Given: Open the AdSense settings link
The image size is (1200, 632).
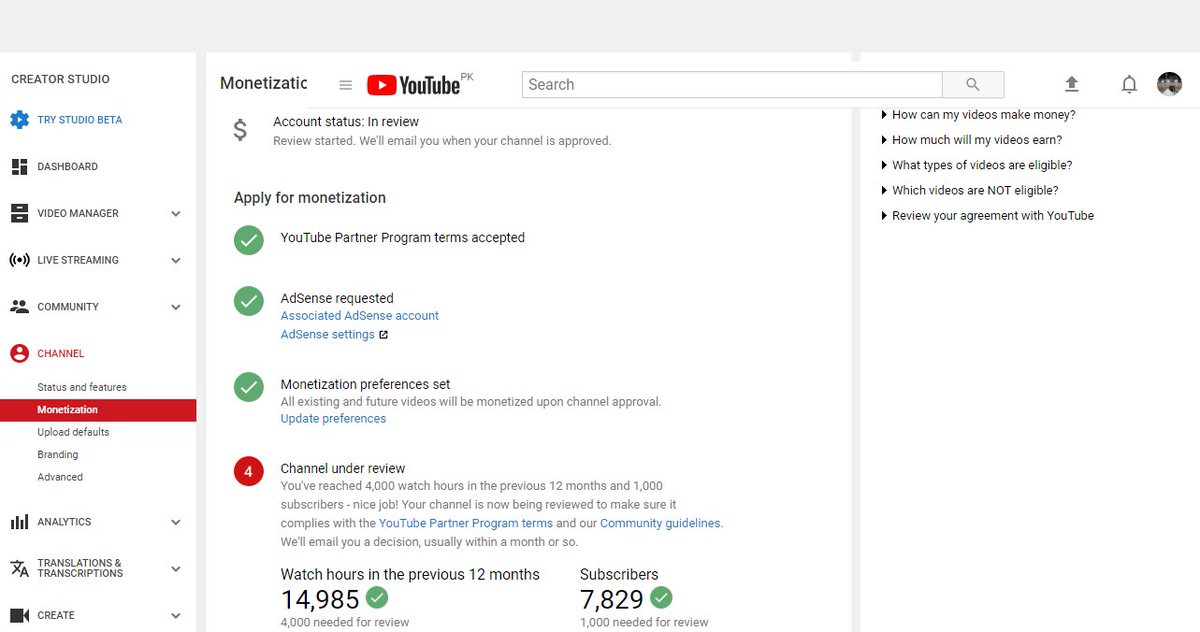Looking at the screenshot, I should pyautogui.click(x=328, y=335).
